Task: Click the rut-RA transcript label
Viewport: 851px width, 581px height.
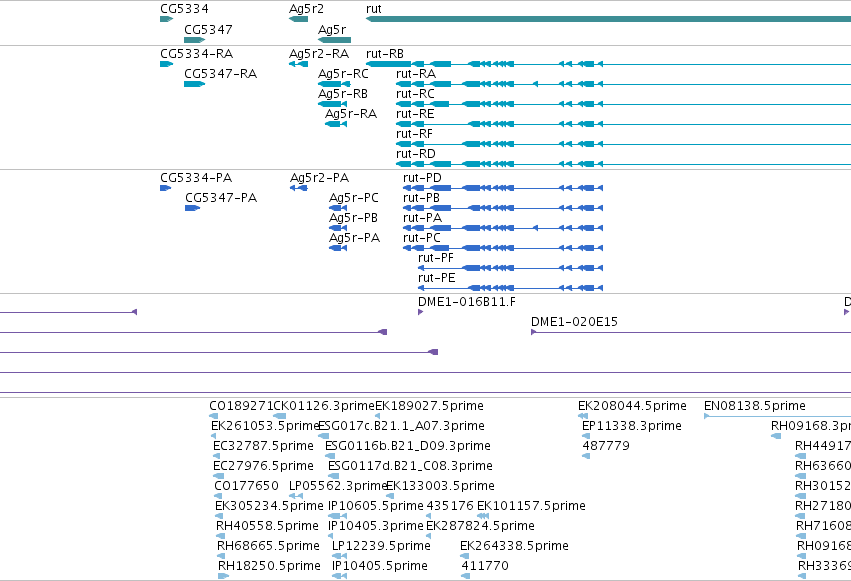Action: pos(416,74)
